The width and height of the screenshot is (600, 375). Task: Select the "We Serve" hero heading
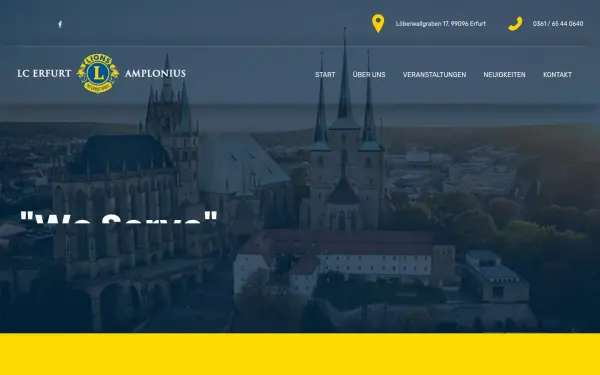coord(119,218)
